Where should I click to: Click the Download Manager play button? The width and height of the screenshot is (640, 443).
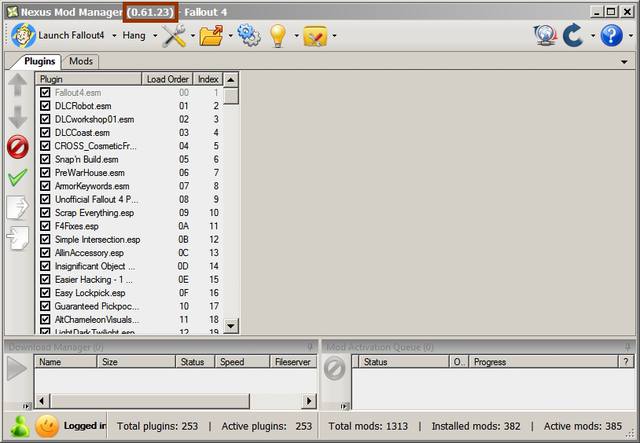[x=17, y=369]
